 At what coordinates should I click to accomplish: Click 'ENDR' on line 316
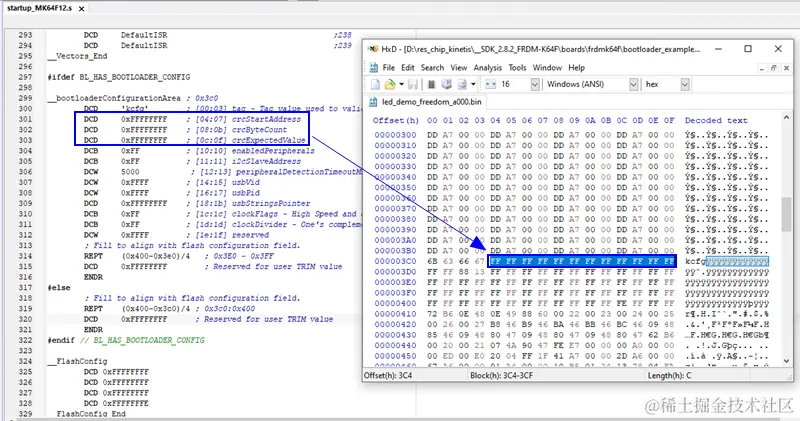(93, 277)
